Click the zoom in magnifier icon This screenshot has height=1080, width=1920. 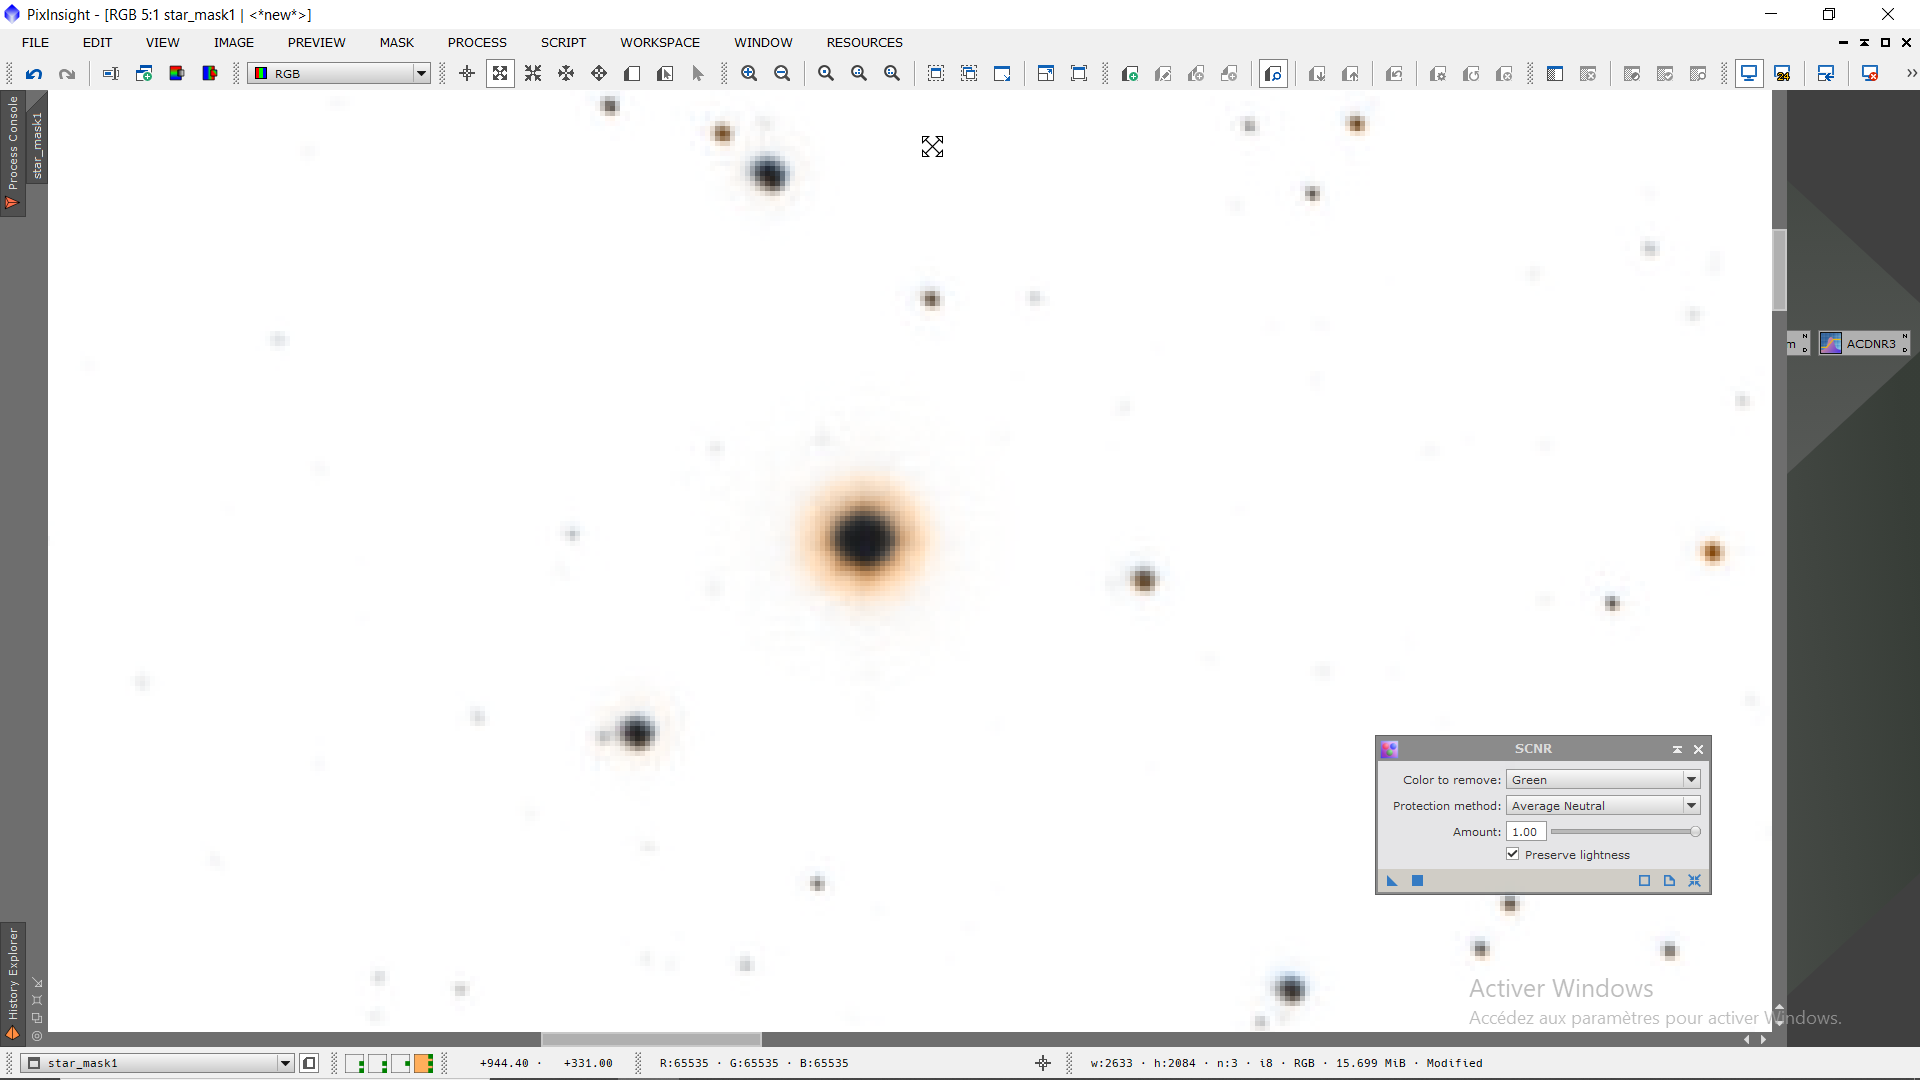[749, 73]
